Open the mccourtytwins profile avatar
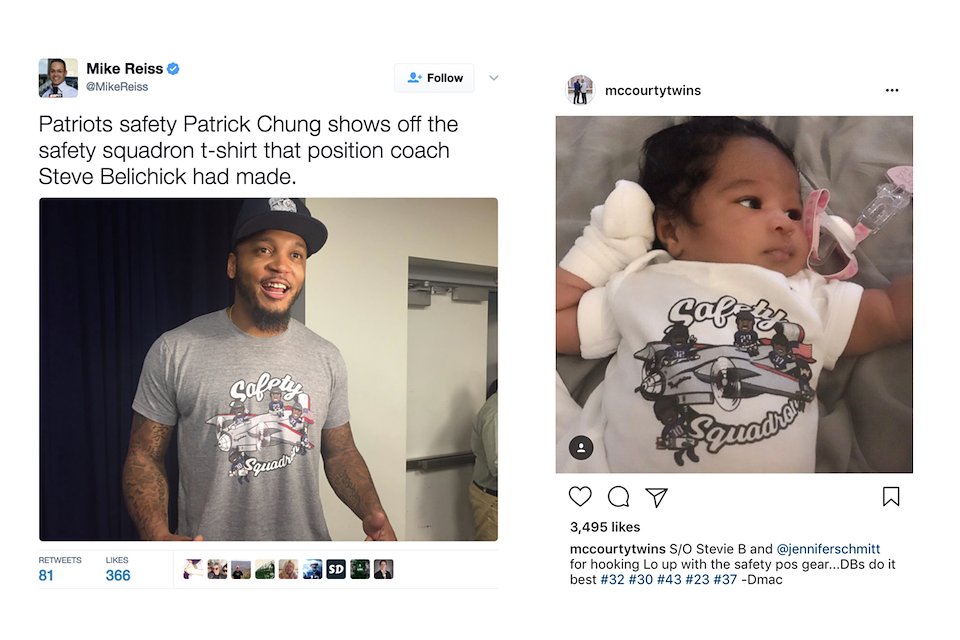 pyautogui.click(x=580, y=90)
